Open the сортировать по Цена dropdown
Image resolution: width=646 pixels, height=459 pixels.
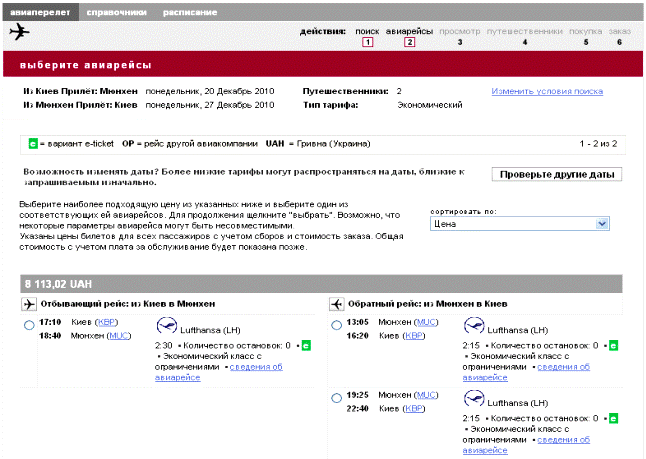[x=520, y=224]
